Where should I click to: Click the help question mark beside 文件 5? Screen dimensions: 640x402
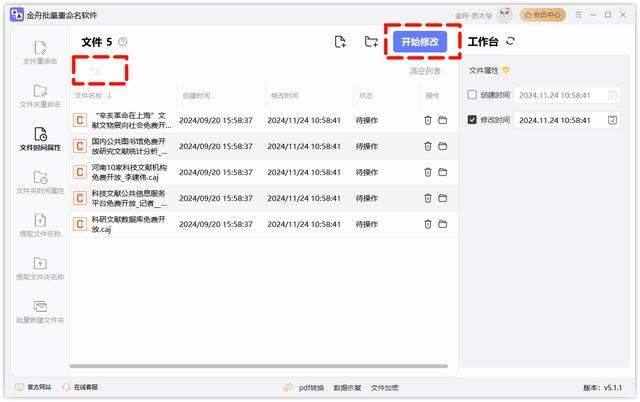(x=123, y=42)
